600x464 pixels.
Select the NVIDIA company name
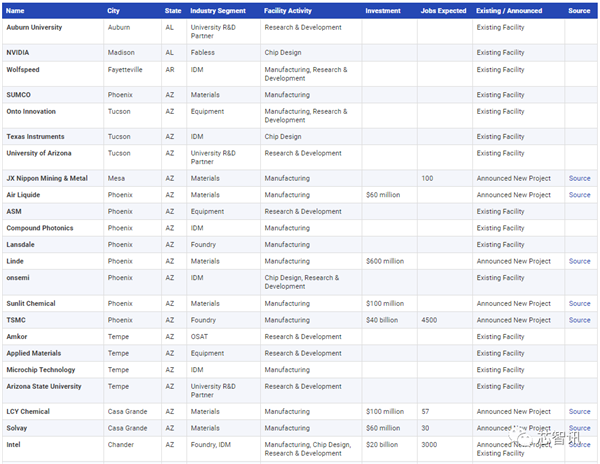tap(18, 51)
